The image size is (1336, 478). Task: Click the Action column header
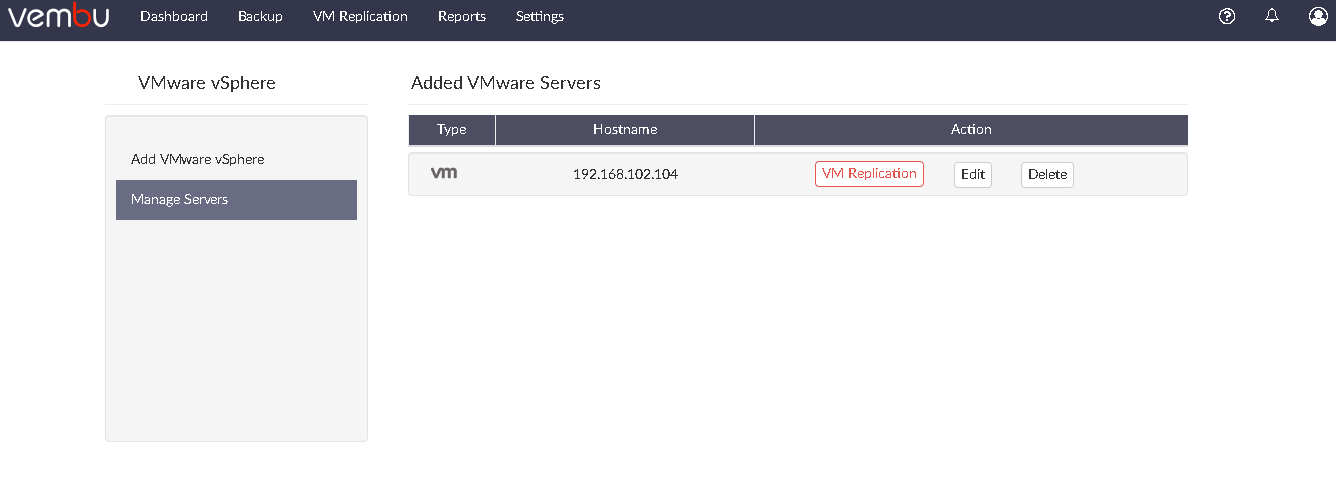pos(971,130)
